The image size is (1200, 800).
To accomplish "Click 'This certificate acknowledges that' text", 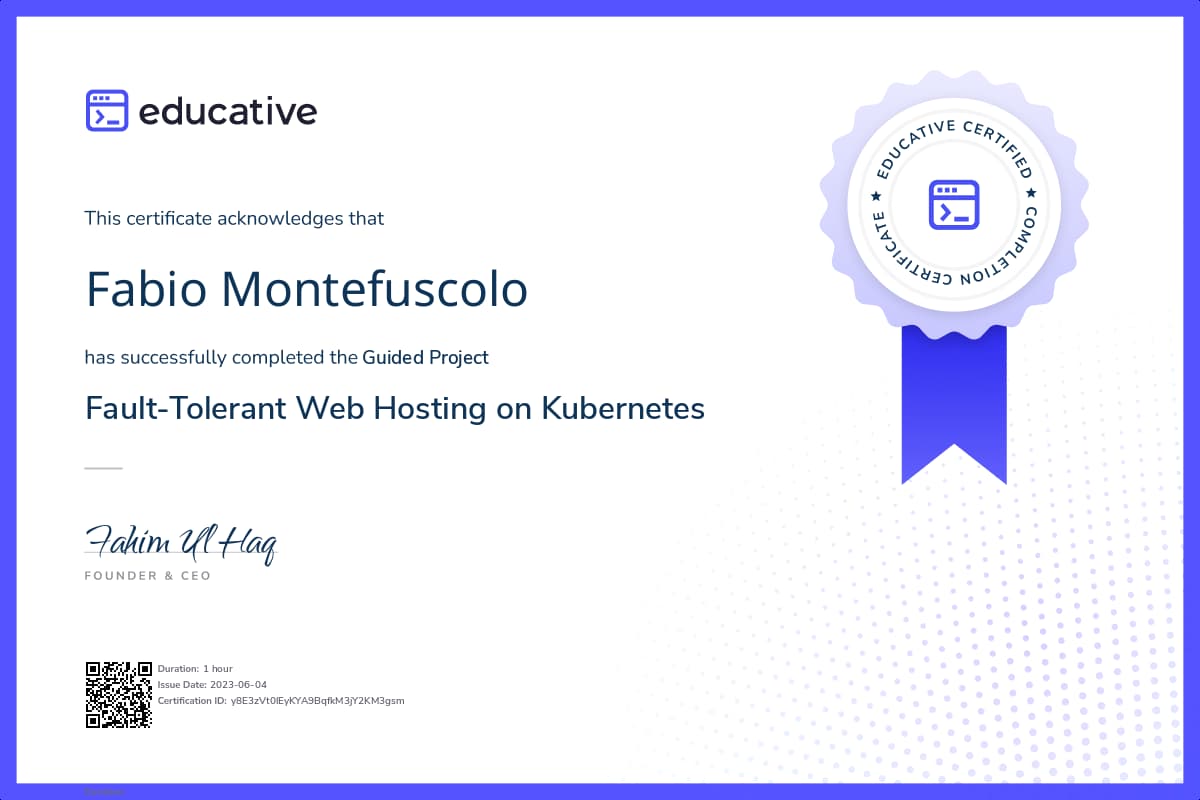I will [234, 218].
